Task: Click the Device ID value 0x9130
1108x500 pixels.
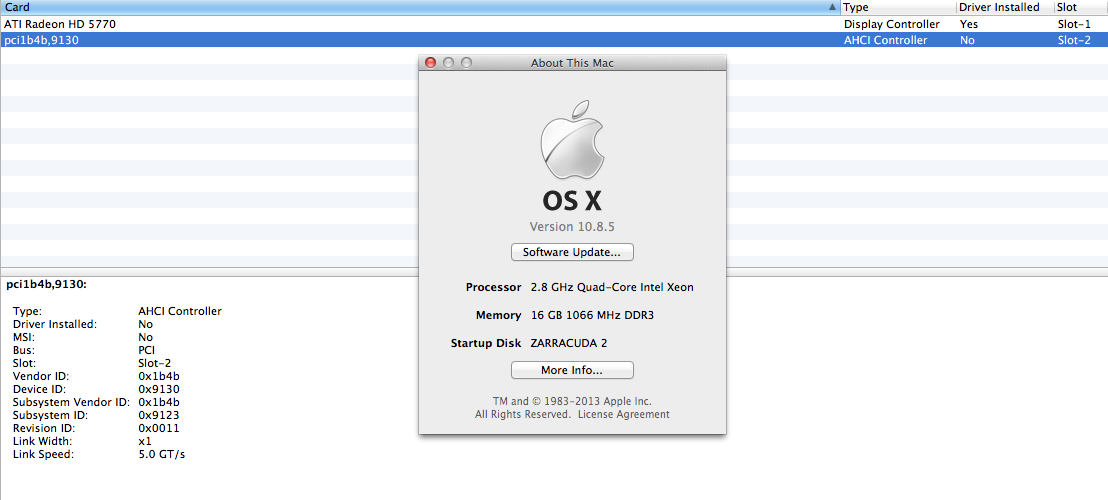Action: point(159,389)
